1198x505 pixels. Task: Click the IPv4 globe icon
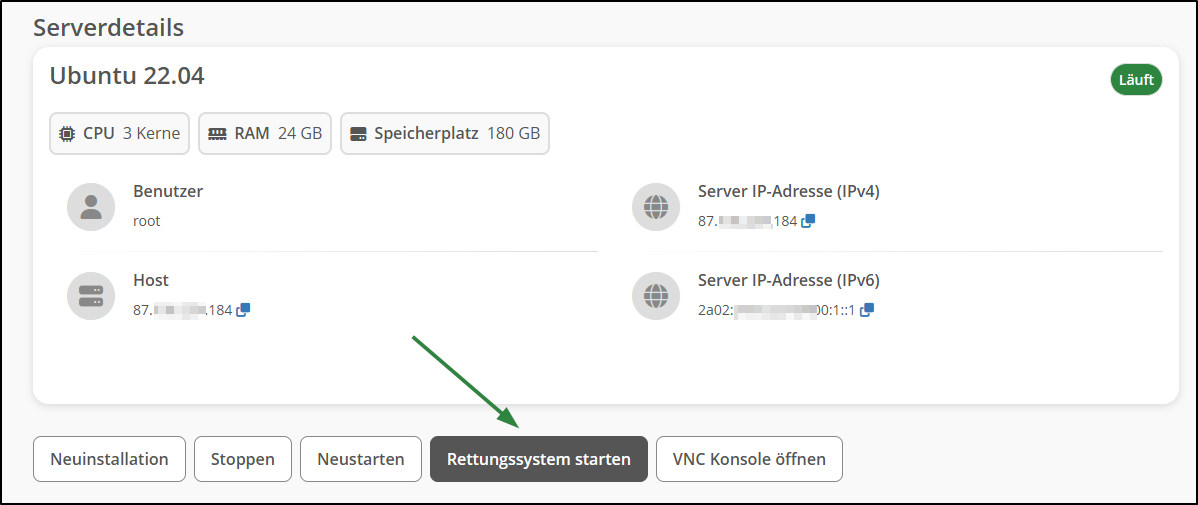click(x=656, y=207)
